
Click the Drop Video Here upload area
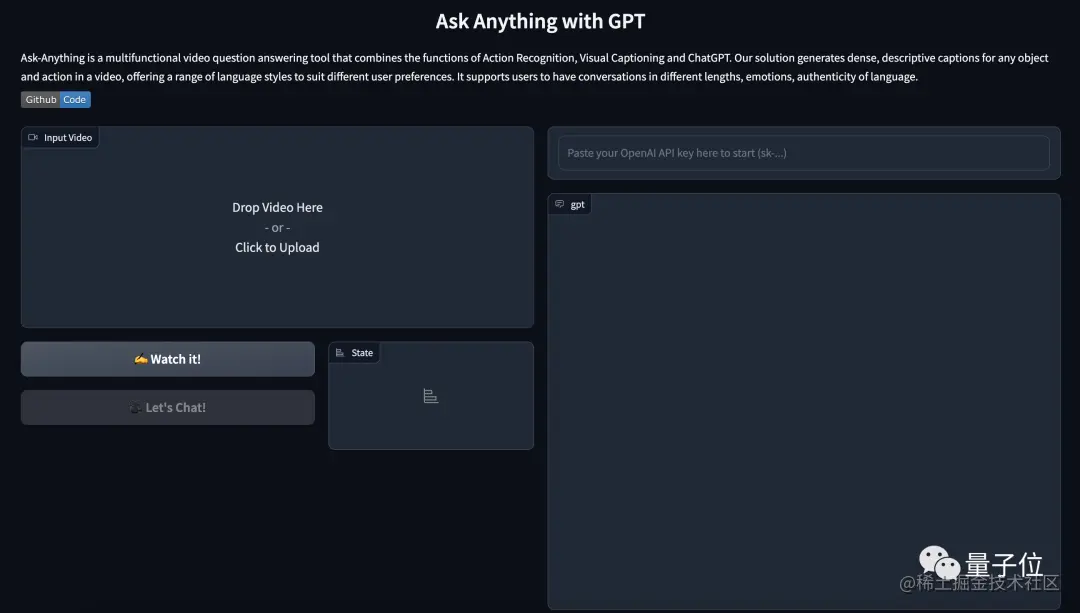click(x=277, y=227)
